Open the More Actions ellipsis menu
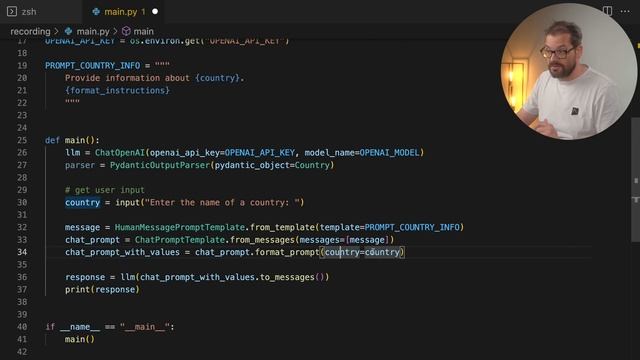 (625, 11)
